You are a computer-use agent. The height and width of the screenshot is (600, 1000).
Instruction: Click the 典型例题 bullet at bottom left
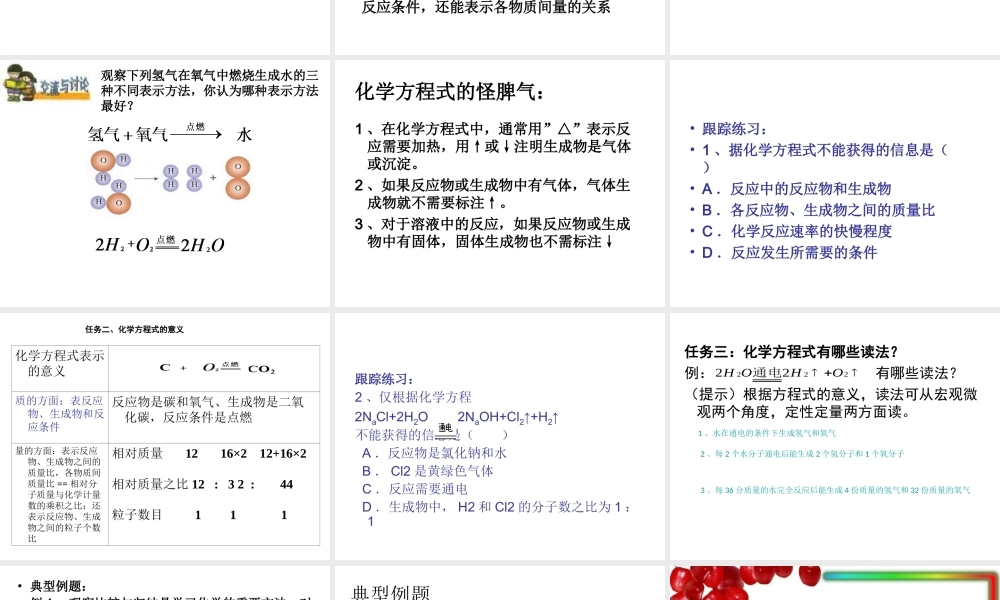(x=58, y=586)
